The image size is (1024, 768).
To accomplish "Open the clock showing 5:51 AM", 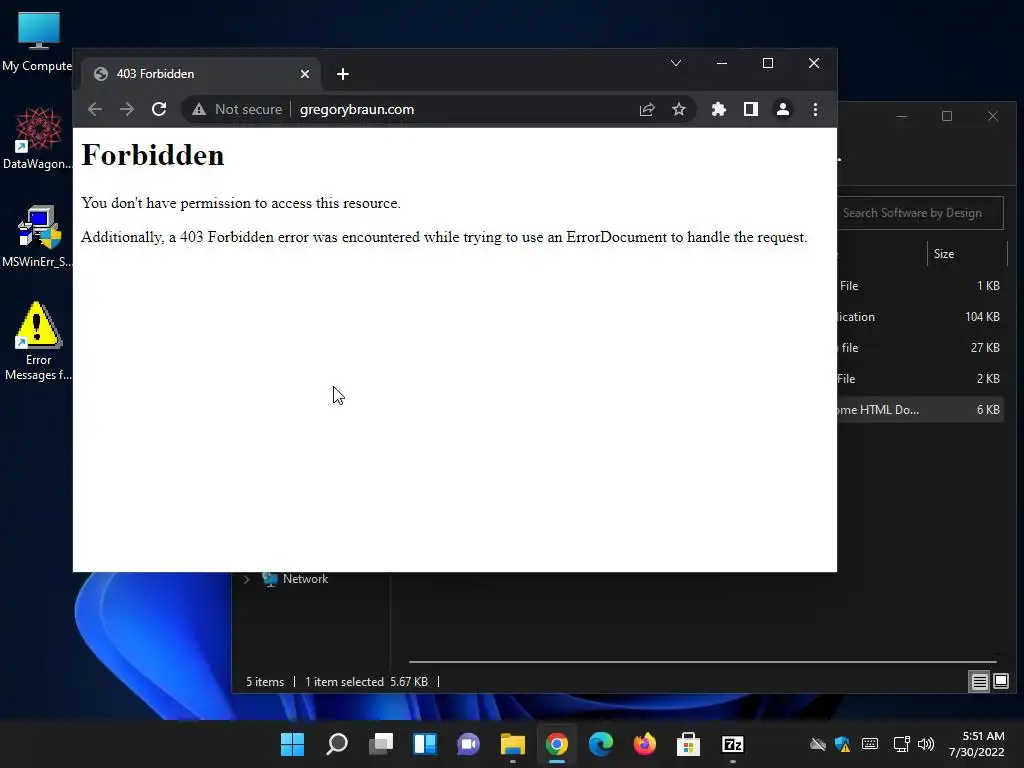I will tap(976, 744).
